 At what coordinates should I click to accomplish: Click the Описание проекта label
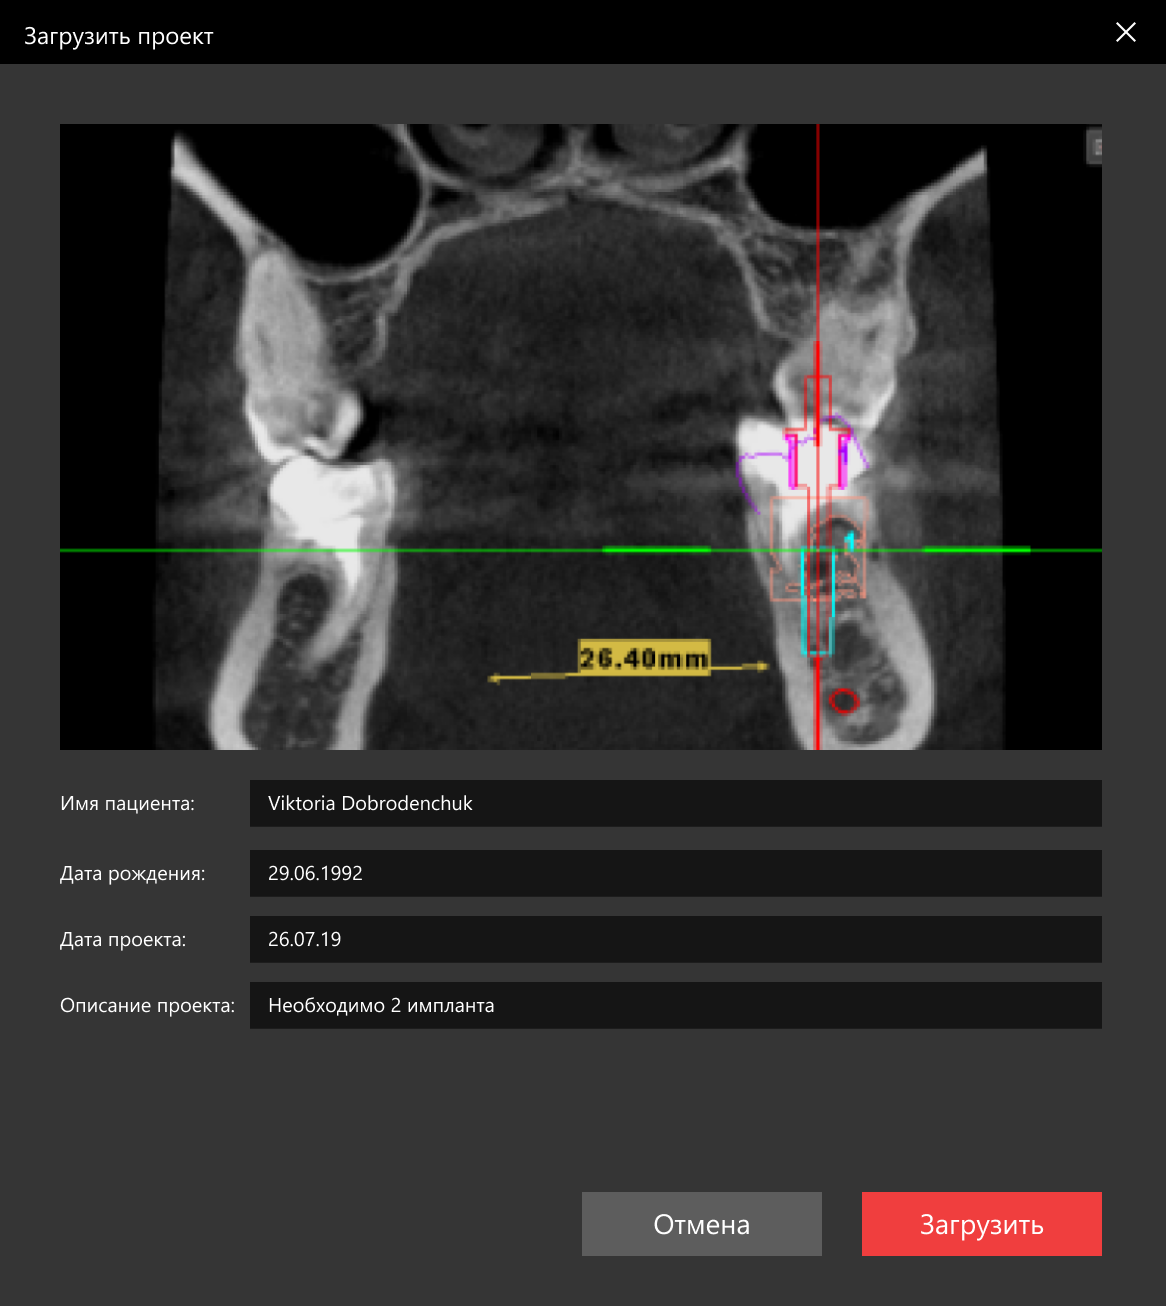coord(147,1005)
